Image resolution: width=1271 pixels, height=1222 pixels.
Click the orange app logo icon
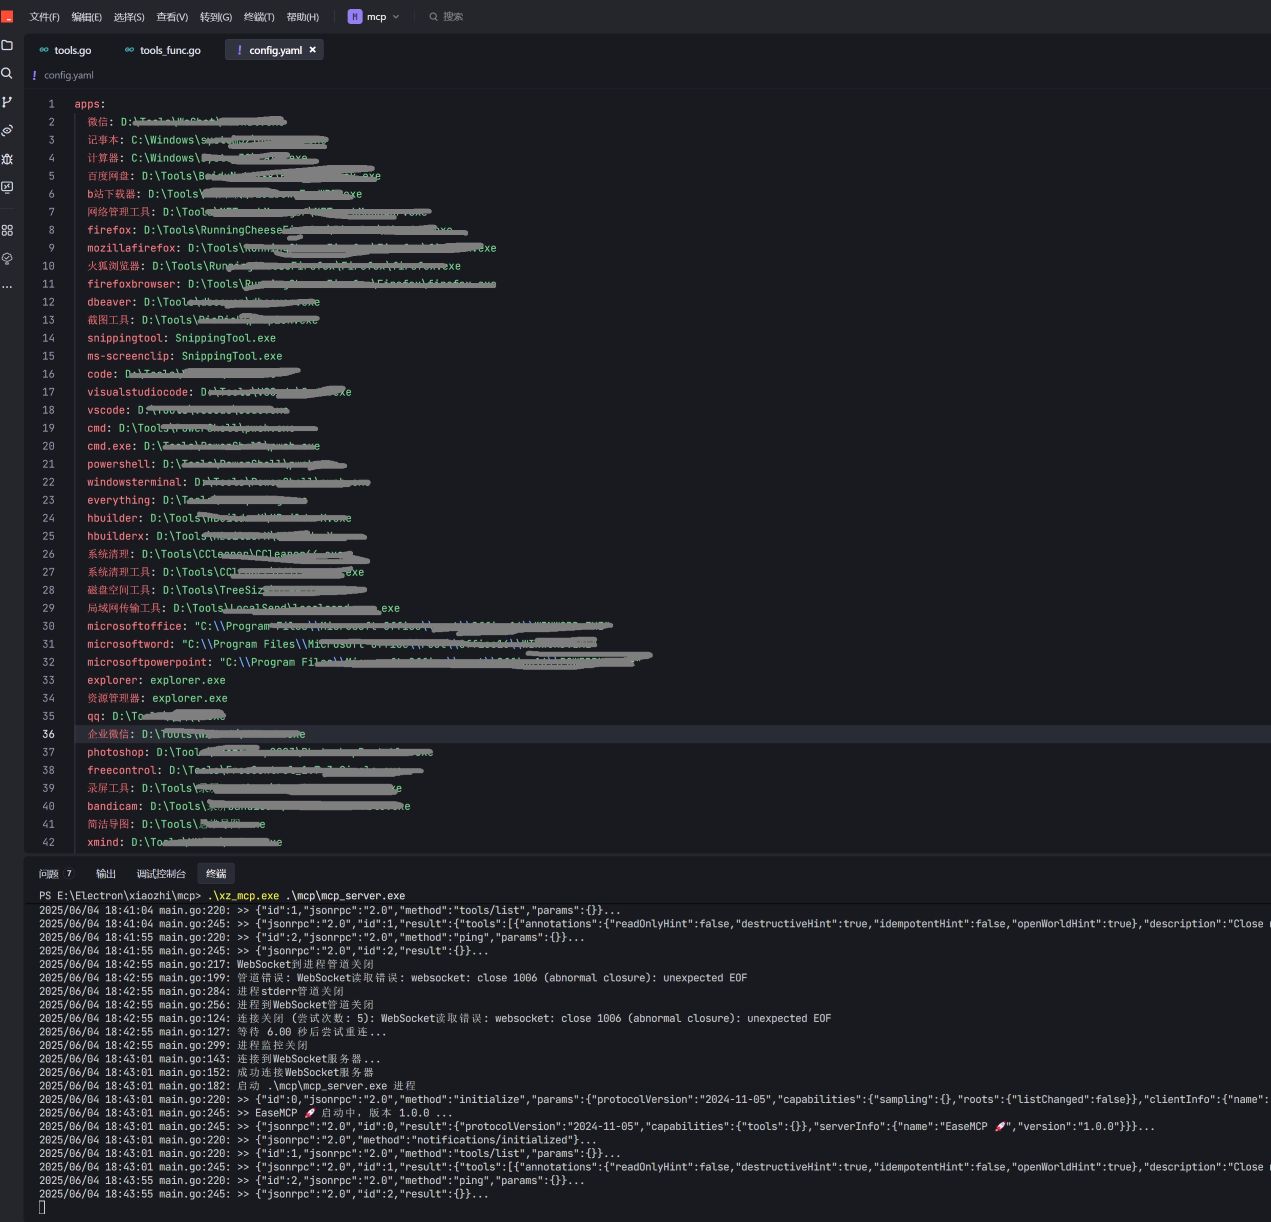coord(7,16)
